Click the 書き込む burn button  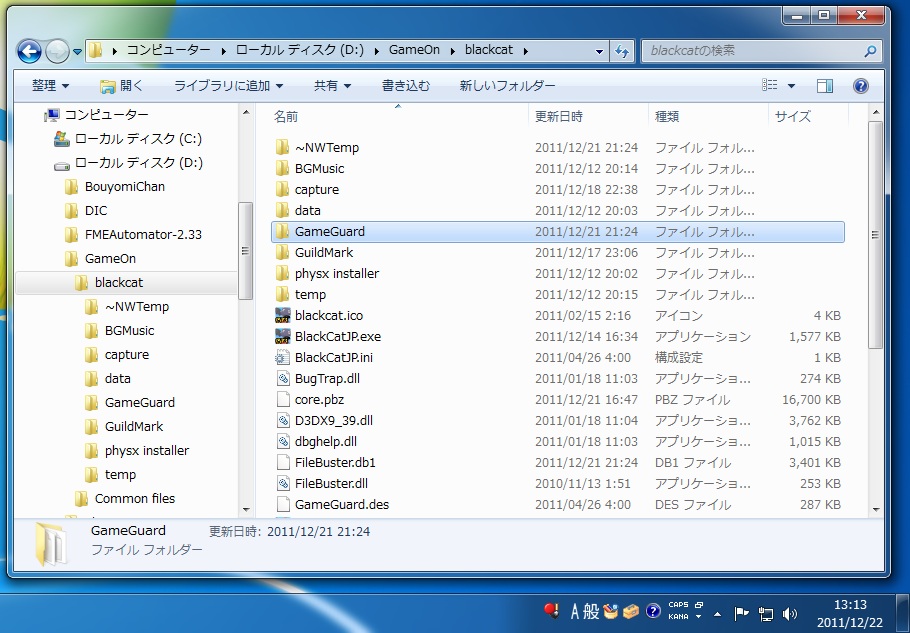click(406, 86)
